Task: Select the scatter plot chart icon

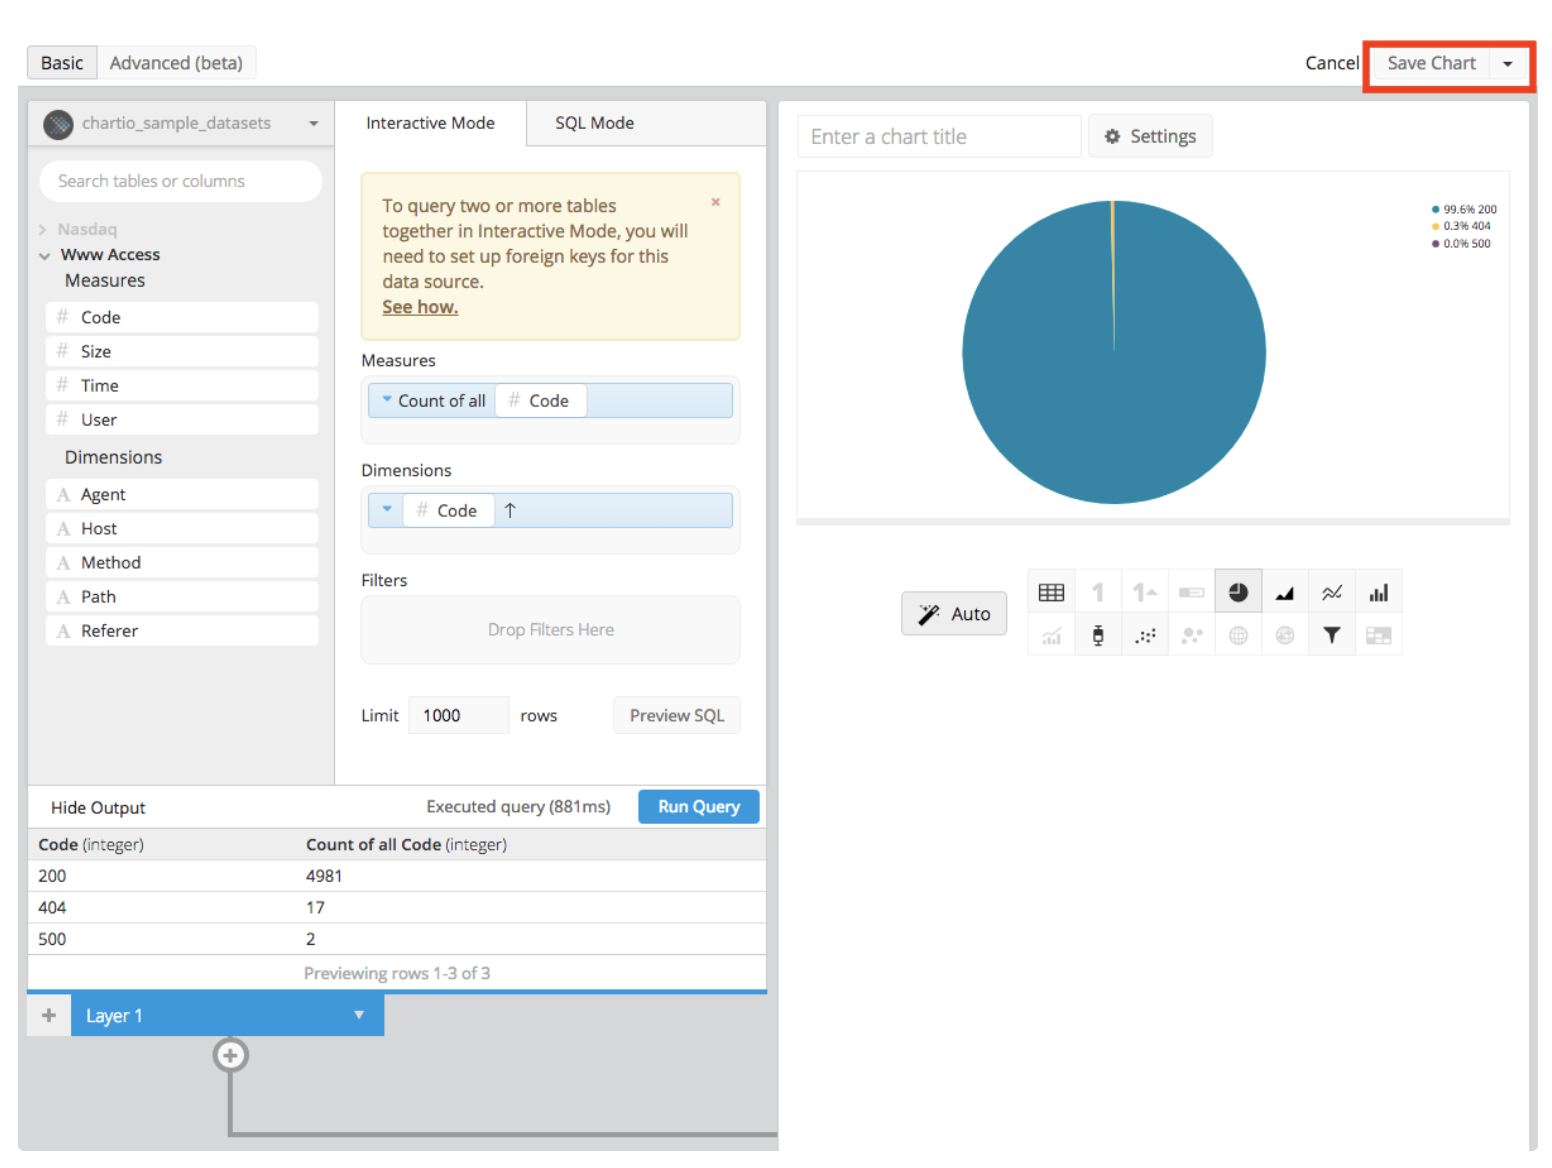Action: [1145, 636]
